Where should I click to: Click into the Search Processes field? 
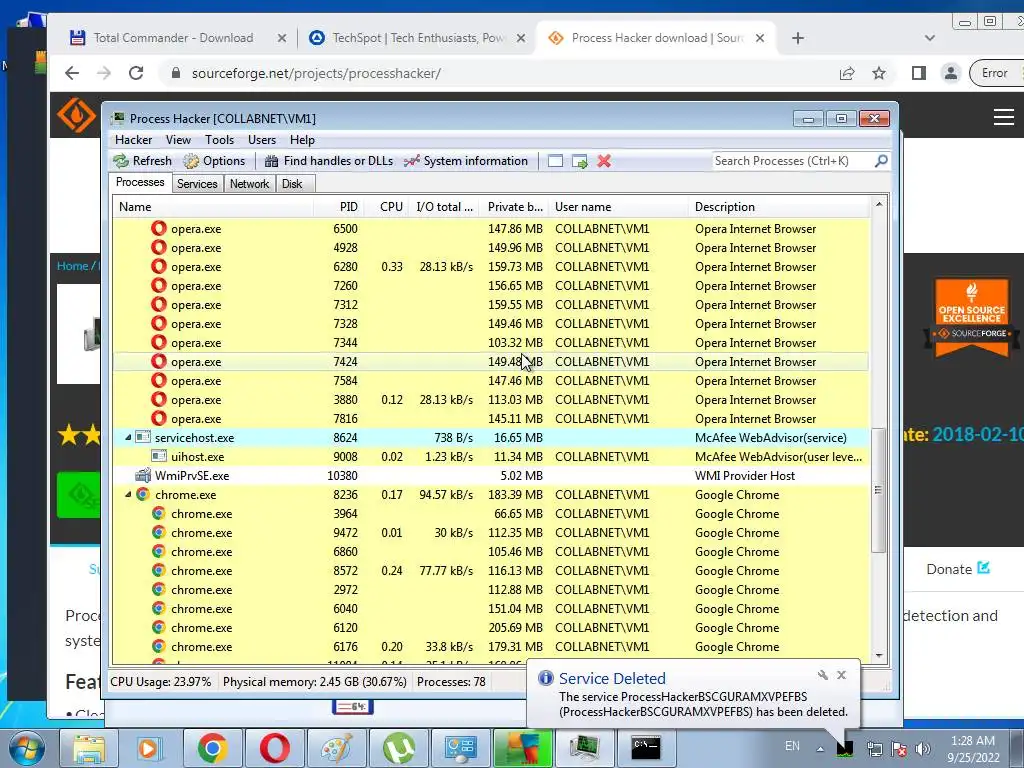click(x=792, y=161)
